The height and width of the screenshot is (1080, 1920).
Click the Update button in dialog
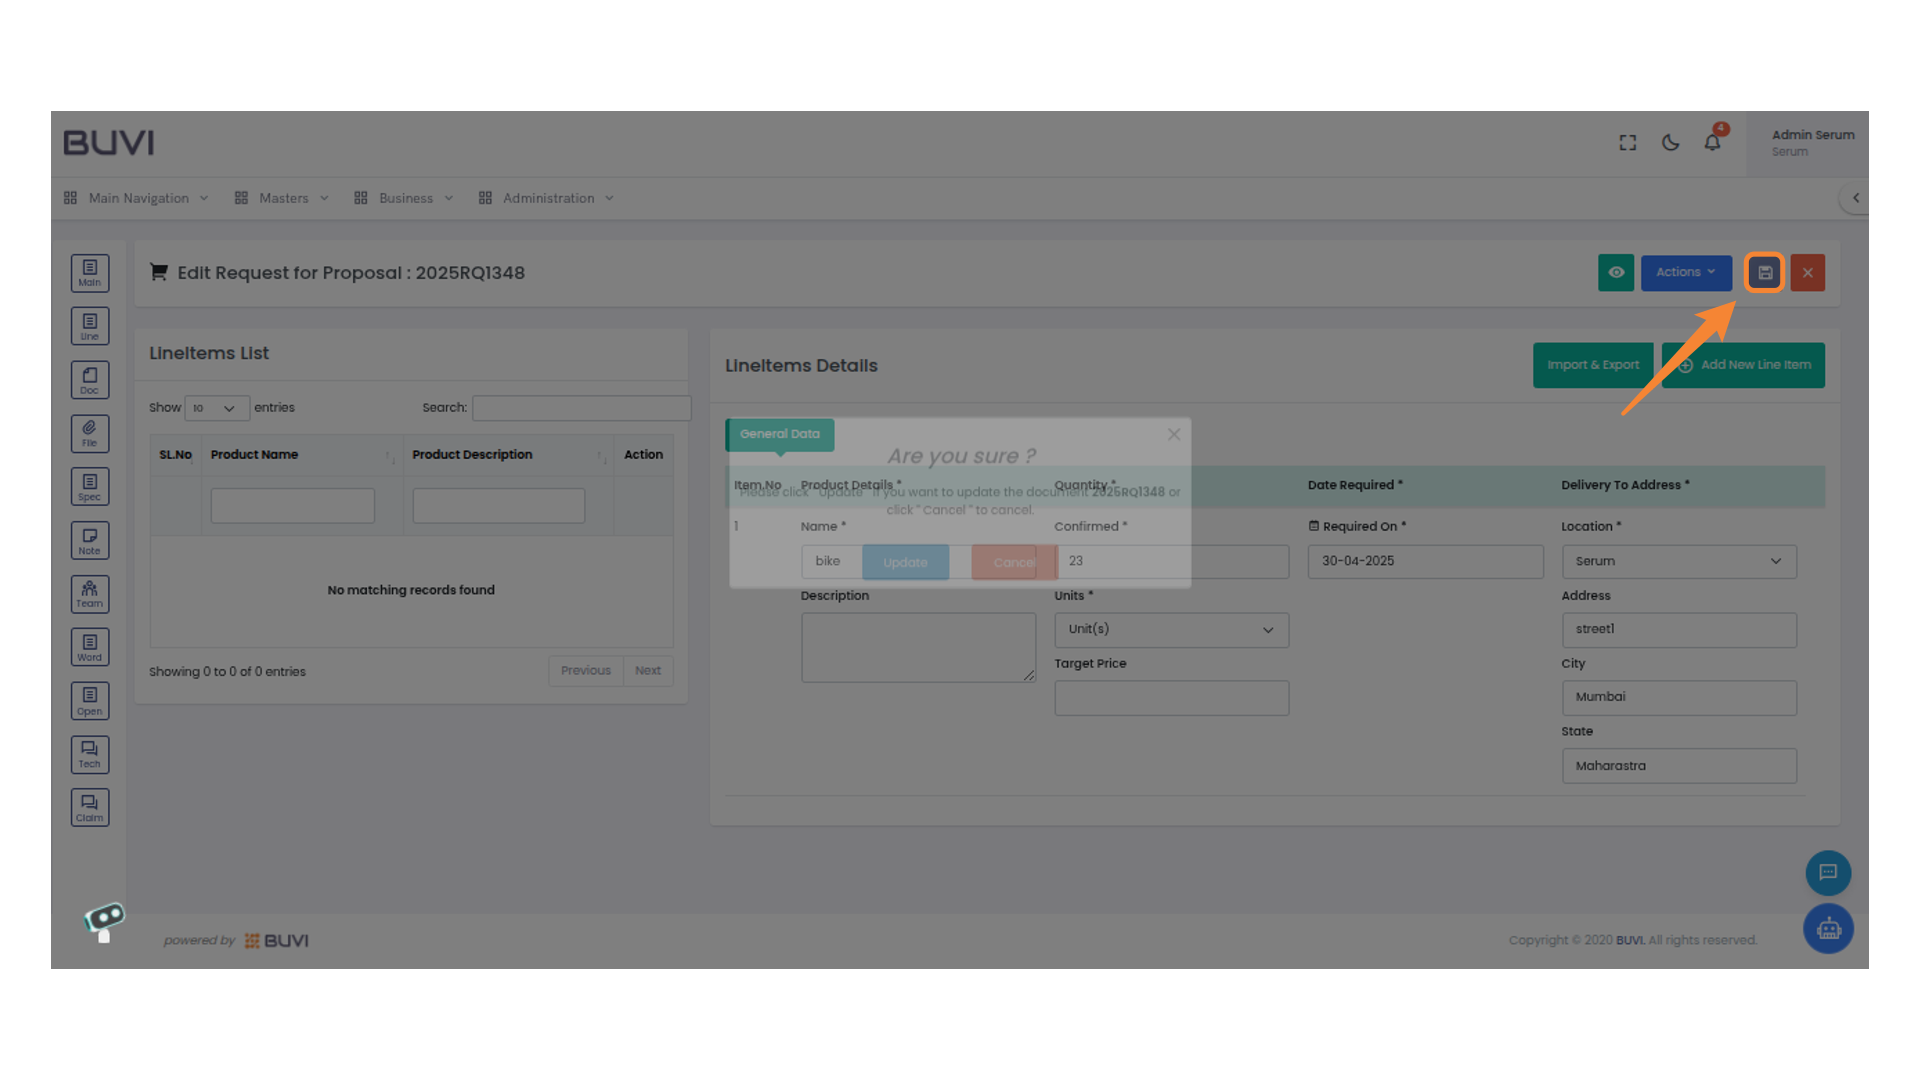coord(905,562)
